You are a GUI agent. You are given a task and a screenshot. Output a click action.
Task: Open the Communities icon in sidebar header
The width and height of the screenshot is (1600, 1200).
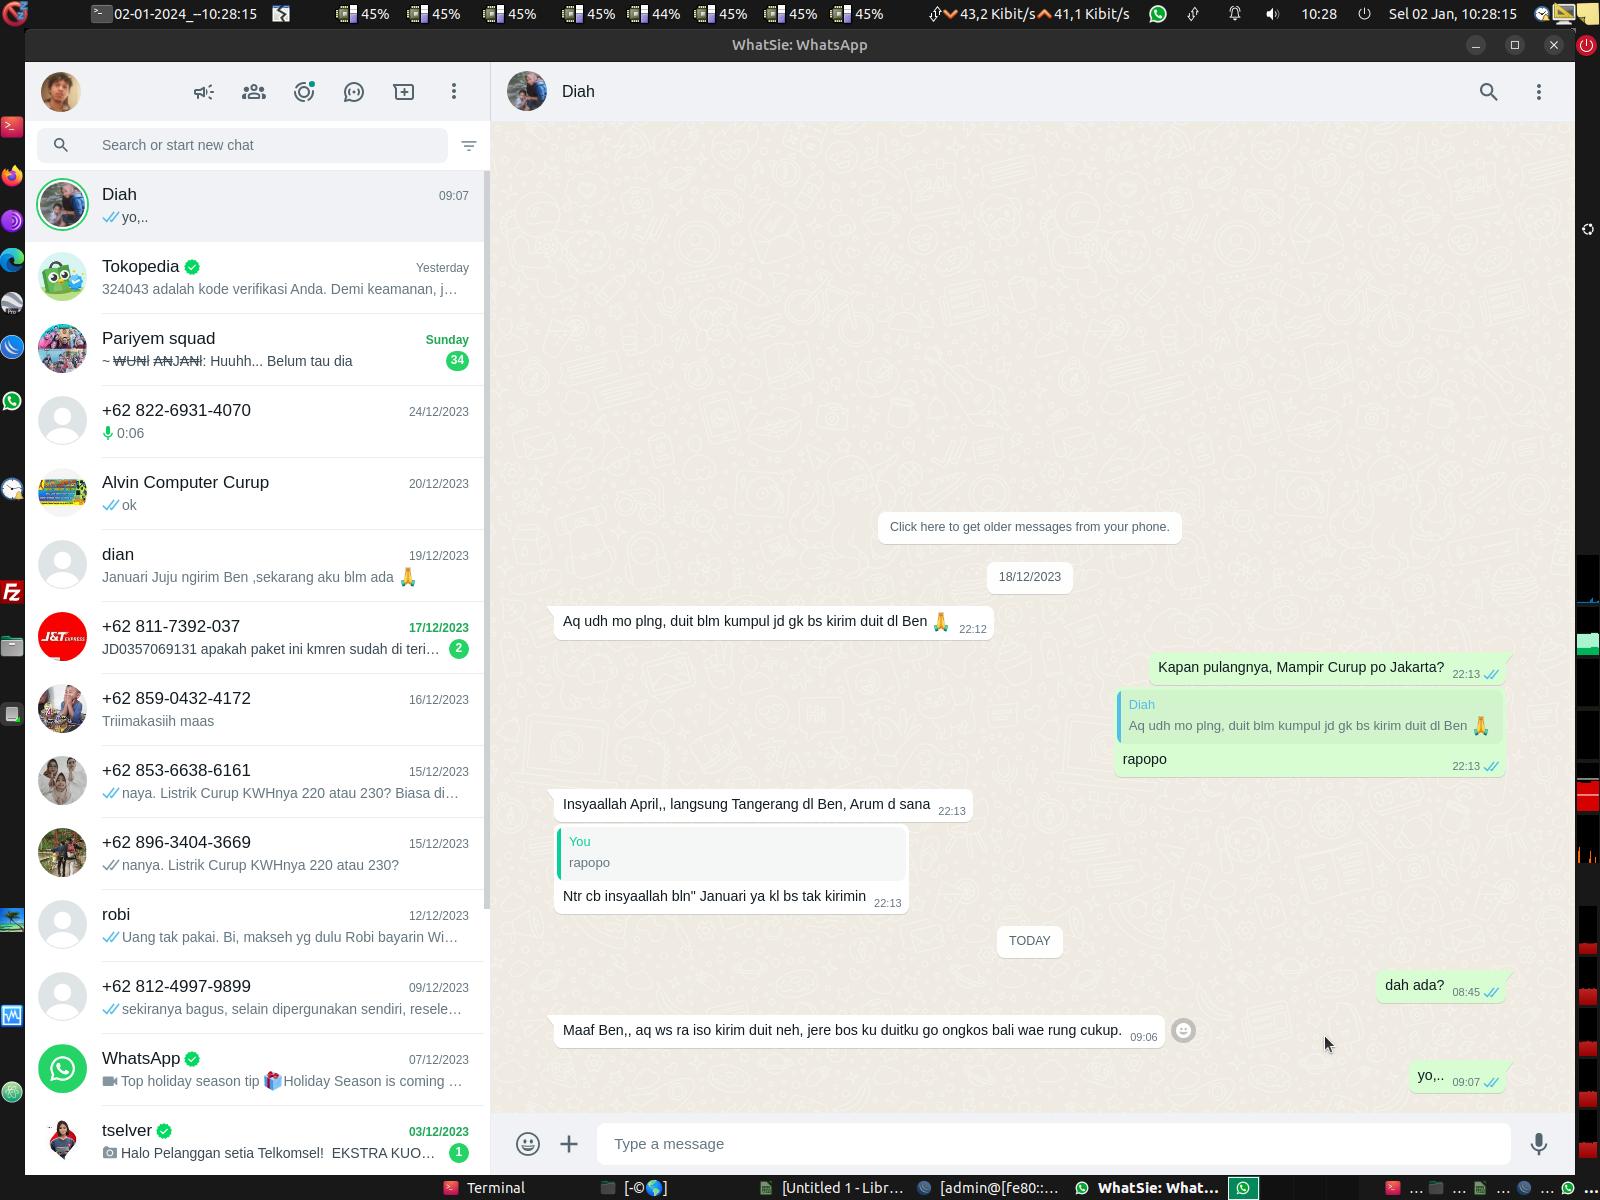coord(254,92)
